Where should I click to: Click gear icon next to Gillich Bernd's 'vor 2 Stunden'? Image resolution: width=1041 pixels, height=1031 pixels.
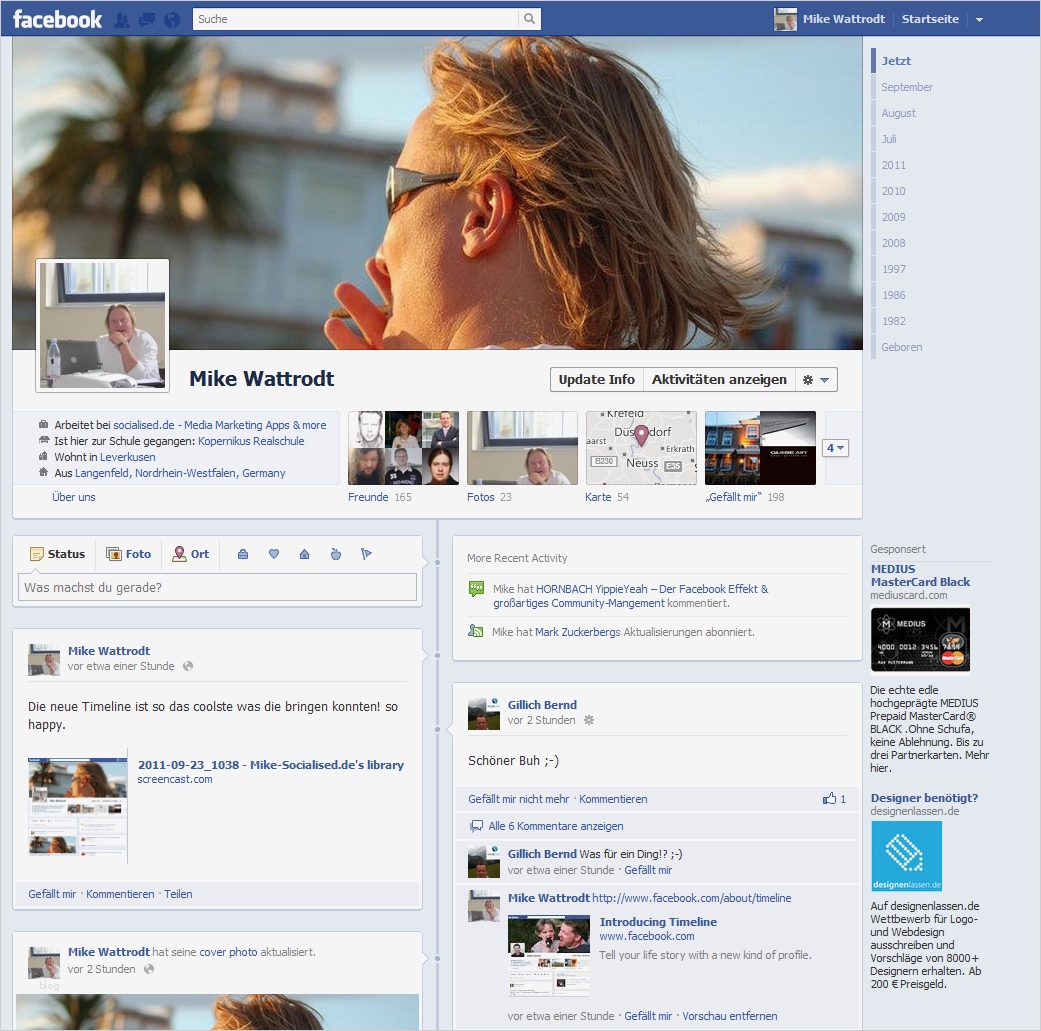589,720
